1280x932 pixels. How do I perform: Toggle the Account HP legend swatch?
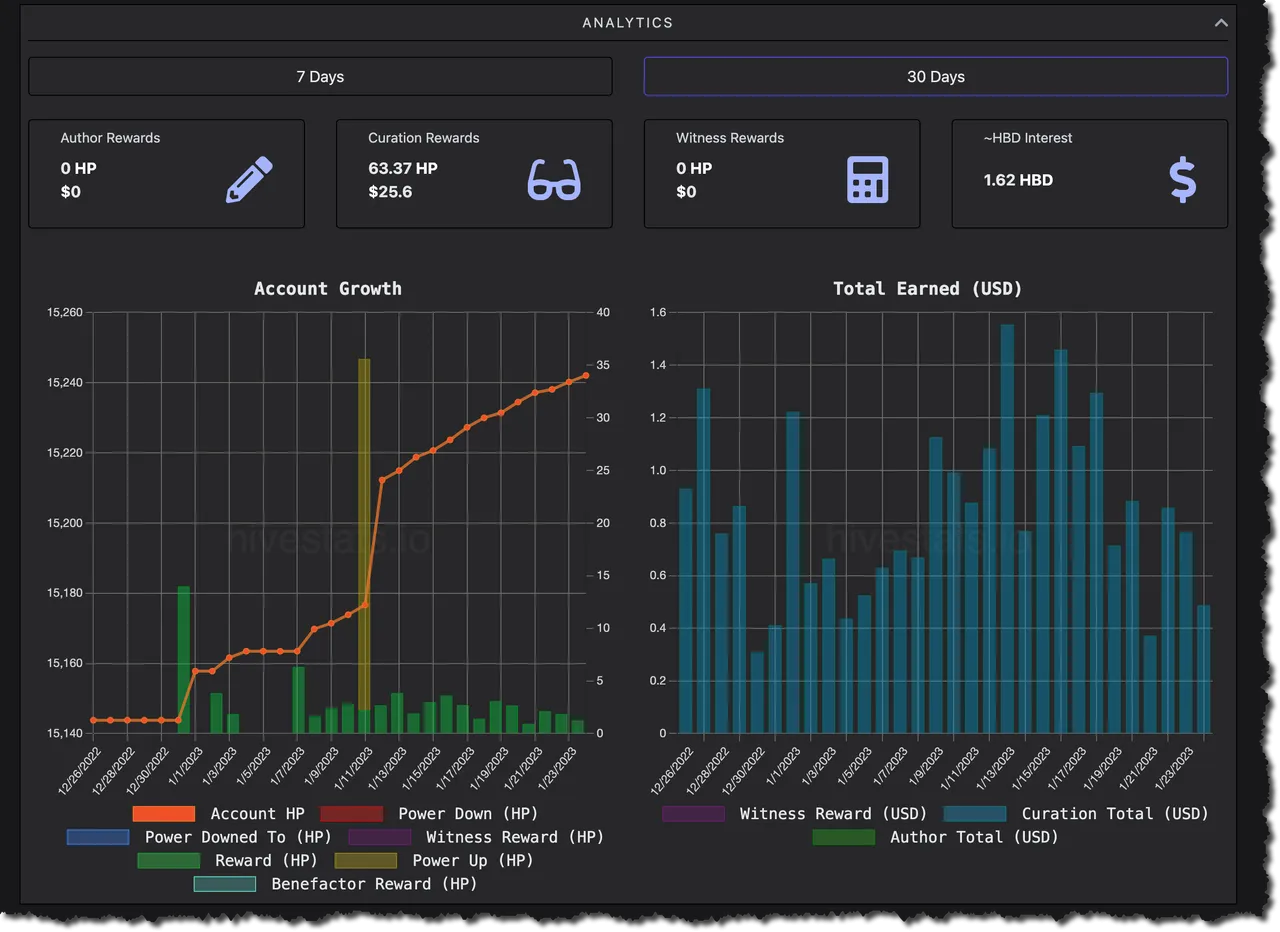pyautogui.click(x=163, y=814)
